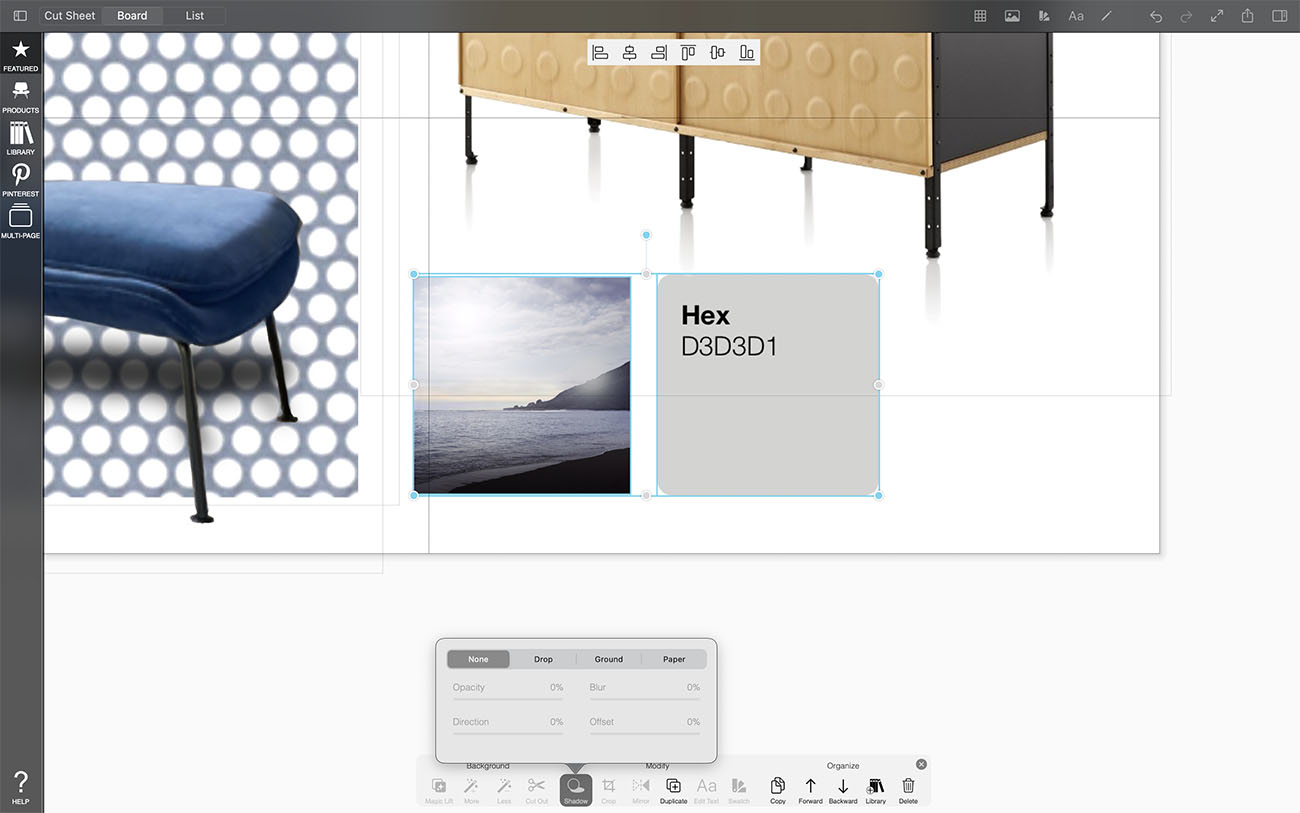Toggle the right inspector panel
This screenshot has height=813, width=1300.
1279,16
